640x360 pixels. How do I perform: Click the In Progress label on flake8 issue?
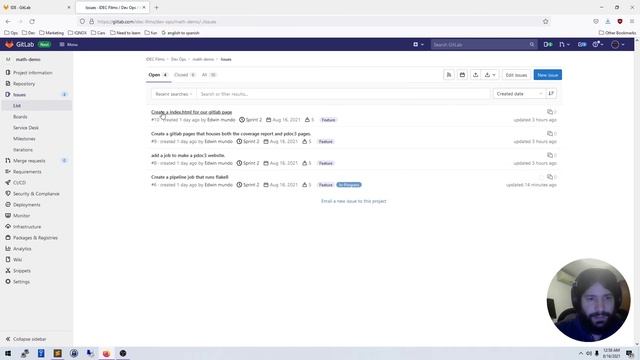(349, 185)
